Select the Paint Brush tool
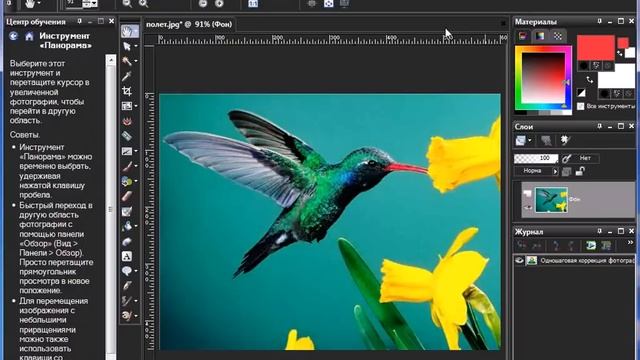Screen dimensions: 640x360 point(127,166)
